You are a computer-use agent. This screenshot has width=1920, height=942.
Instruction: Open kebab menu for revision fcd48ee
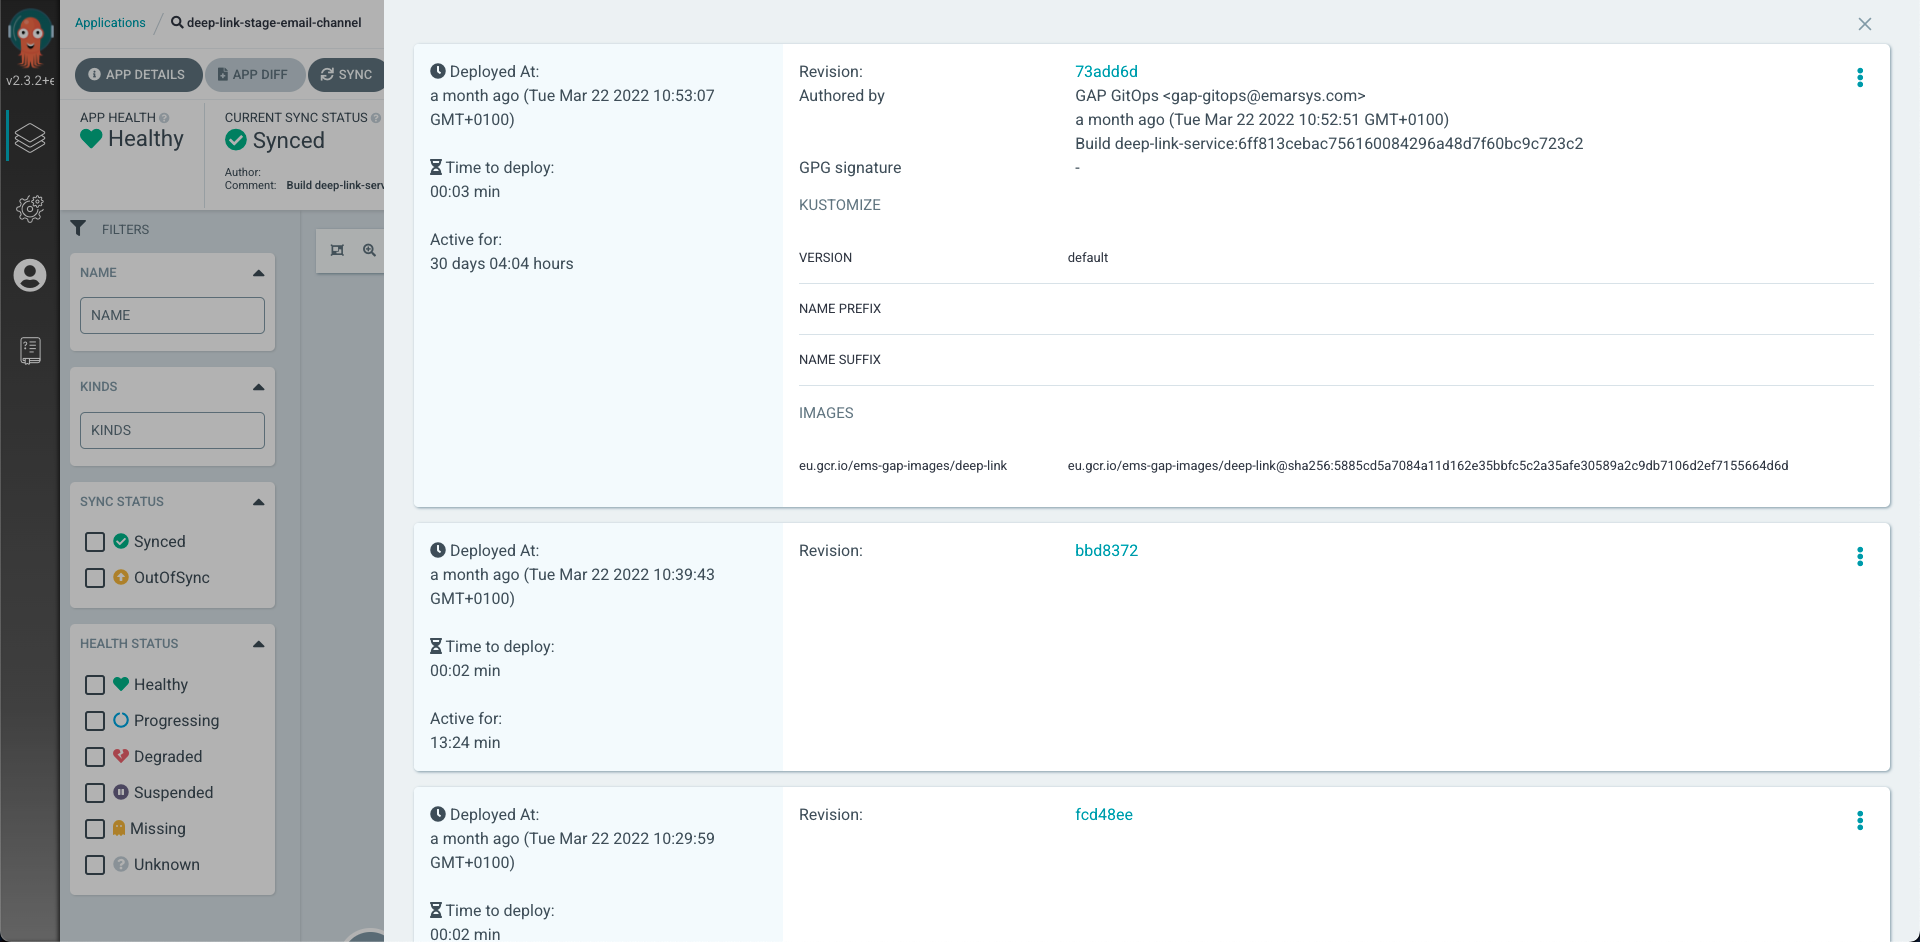[1860, 821]
